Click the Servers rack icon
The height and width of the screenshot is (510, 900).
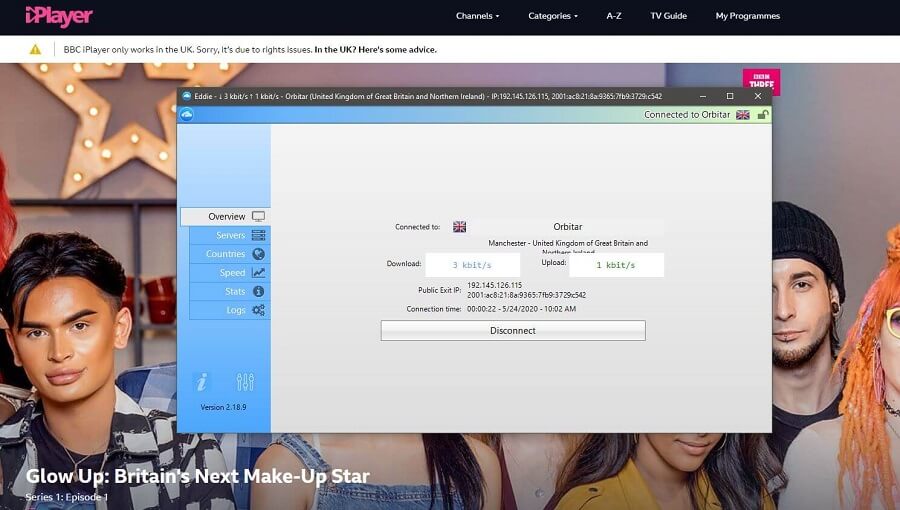point(258,235)
